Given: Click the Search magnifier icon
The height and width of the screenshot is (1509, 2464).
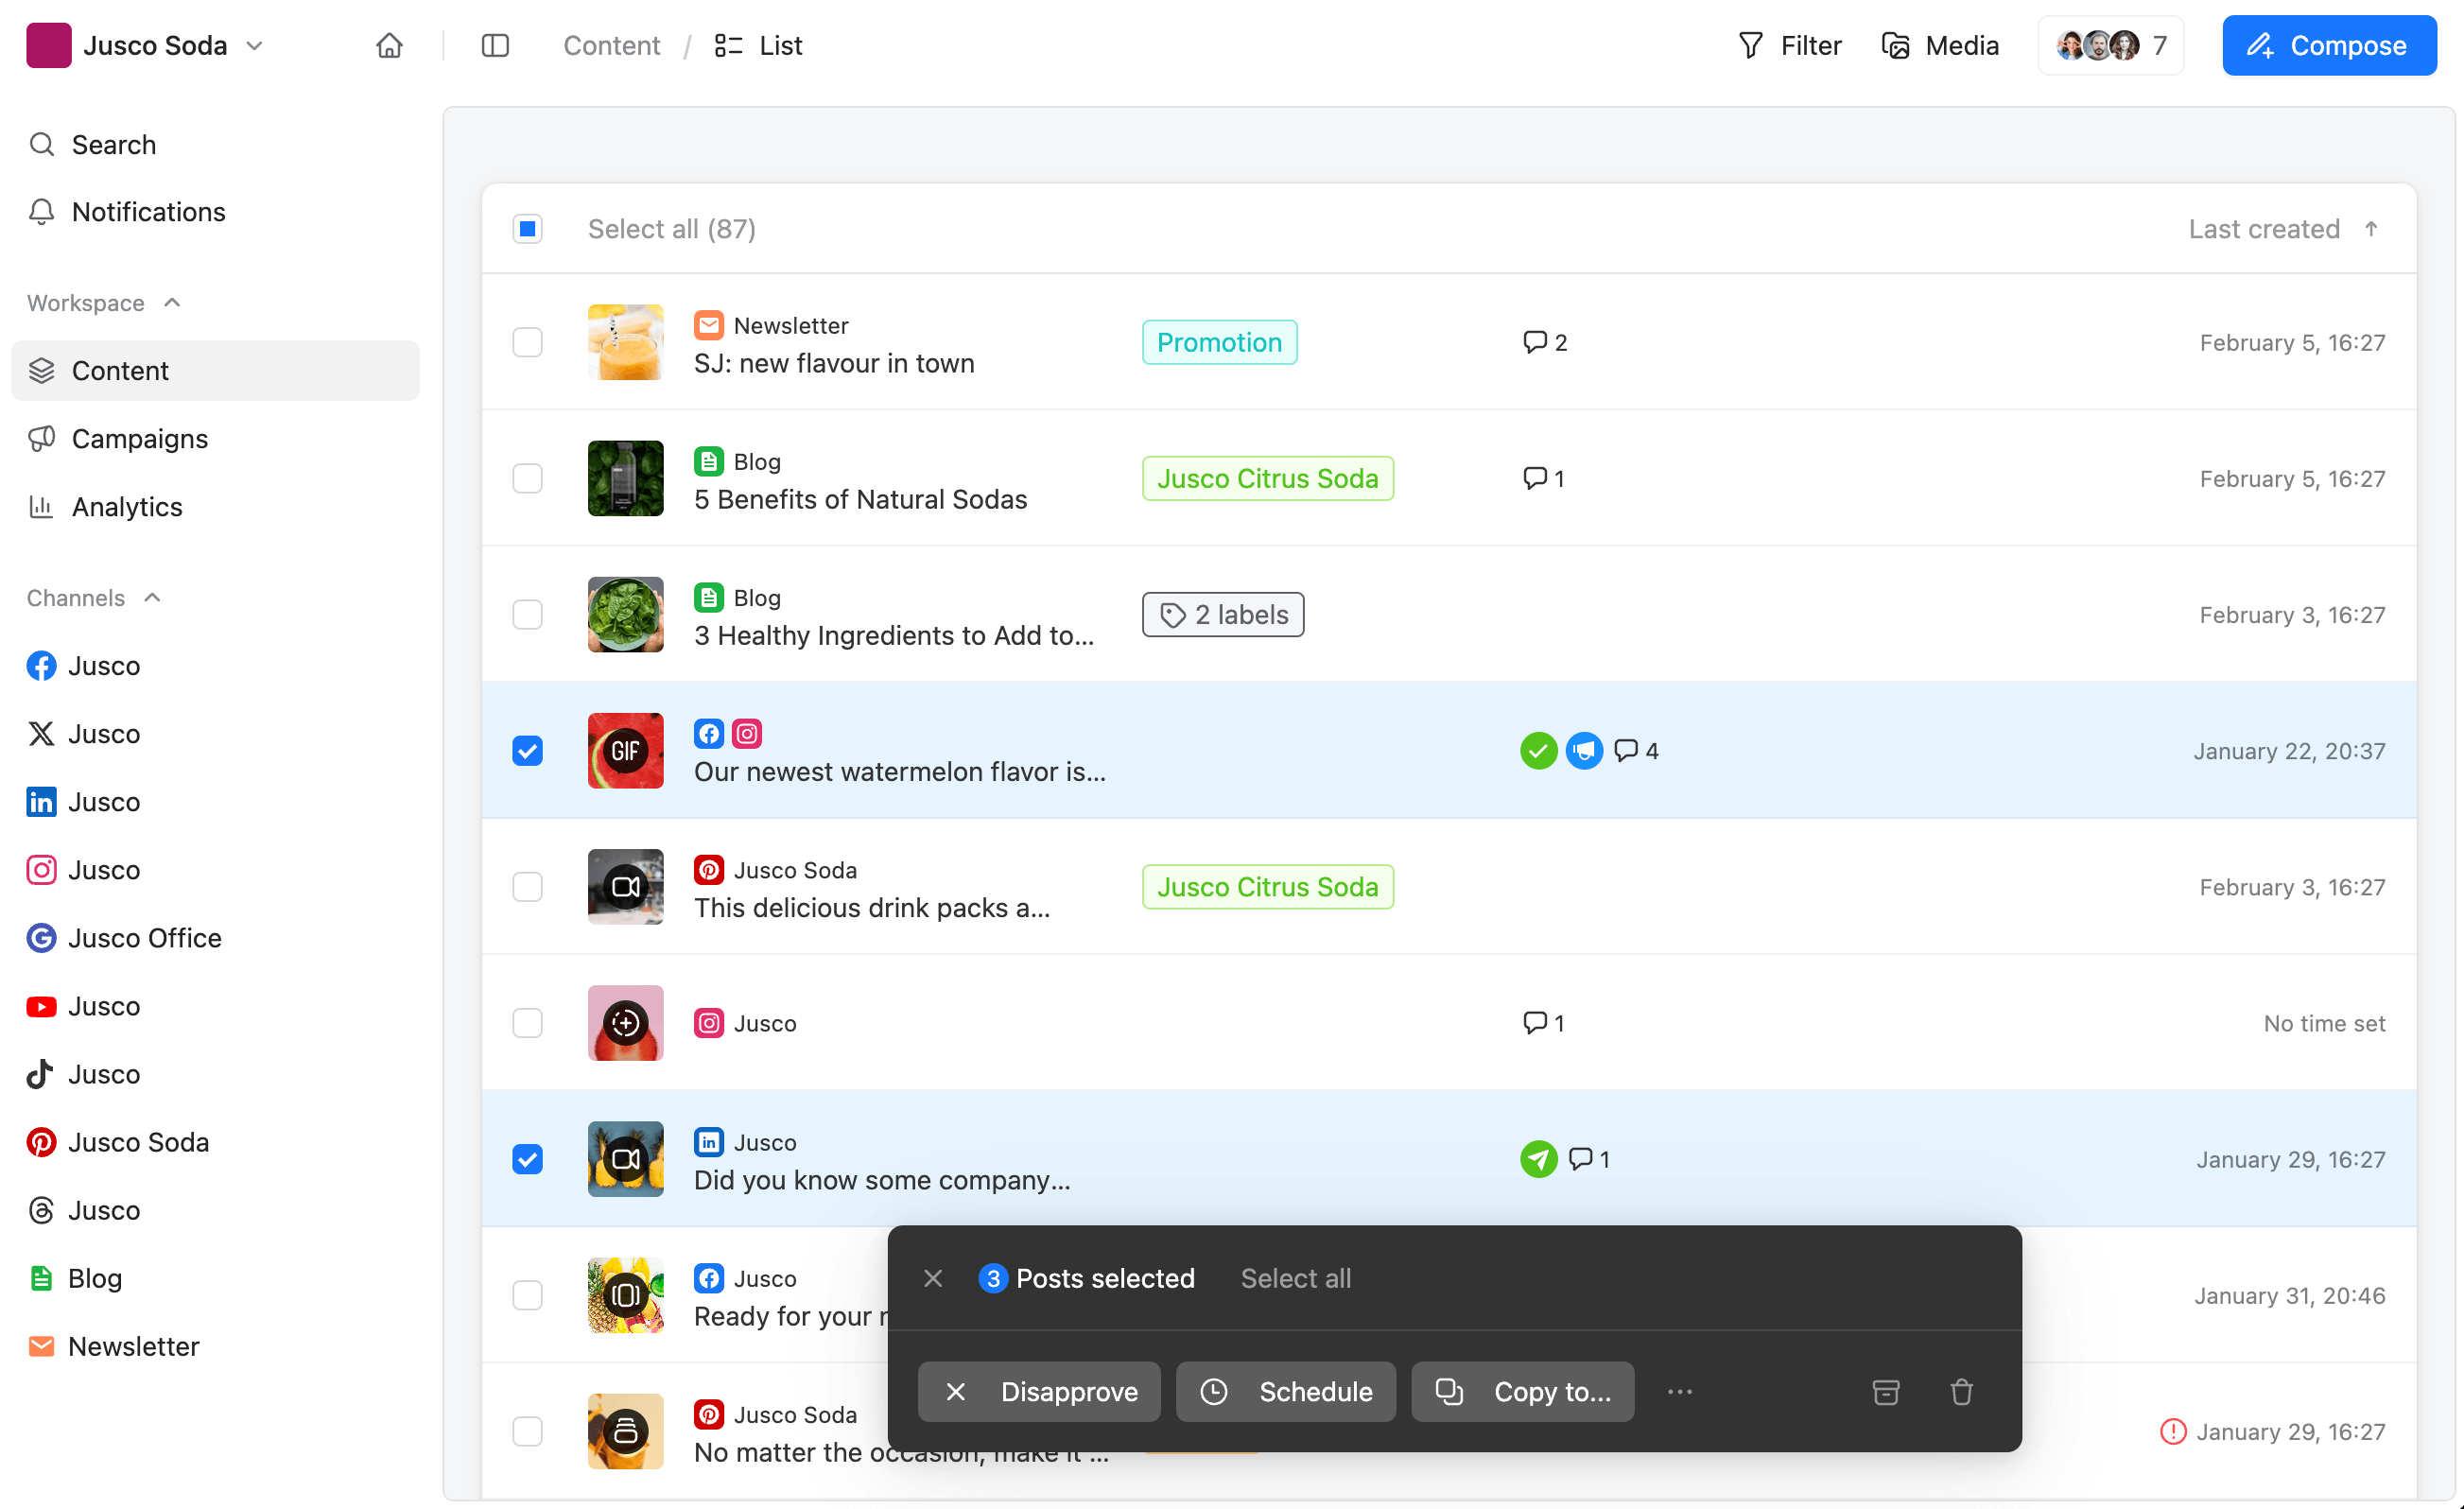Looking at the screenshot, I should [41, 144].
